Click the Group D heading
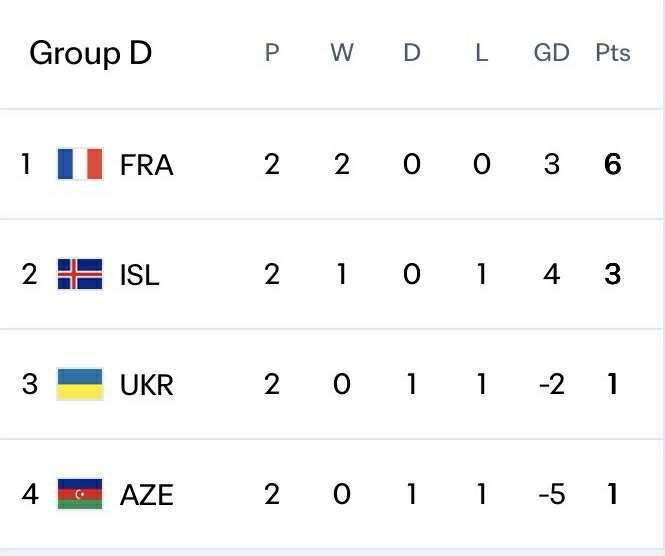The height and width of the screenshot is (556, 665). click(x=90, y=53)
